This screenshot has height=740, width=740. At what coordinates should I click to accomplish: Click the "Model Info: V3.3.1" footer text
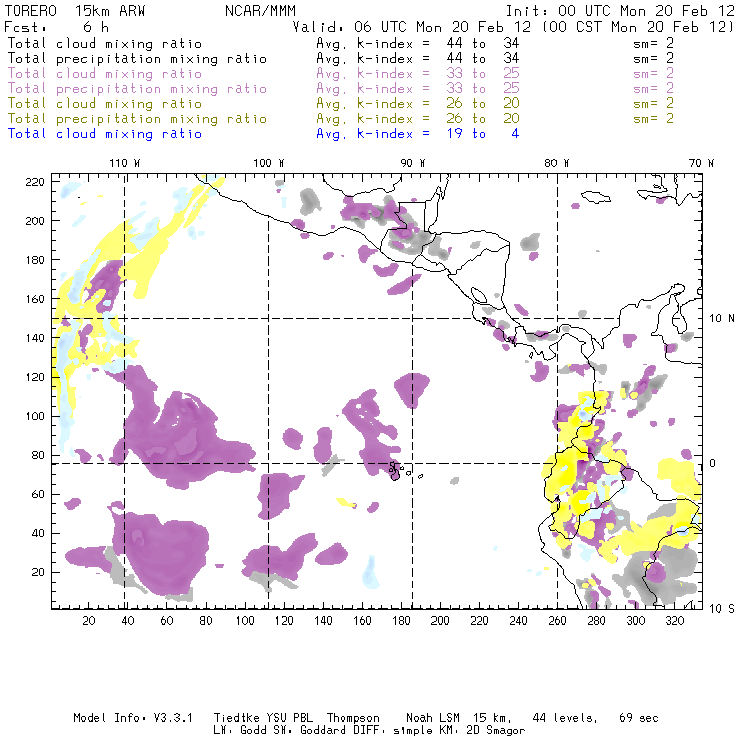point(133,718)
